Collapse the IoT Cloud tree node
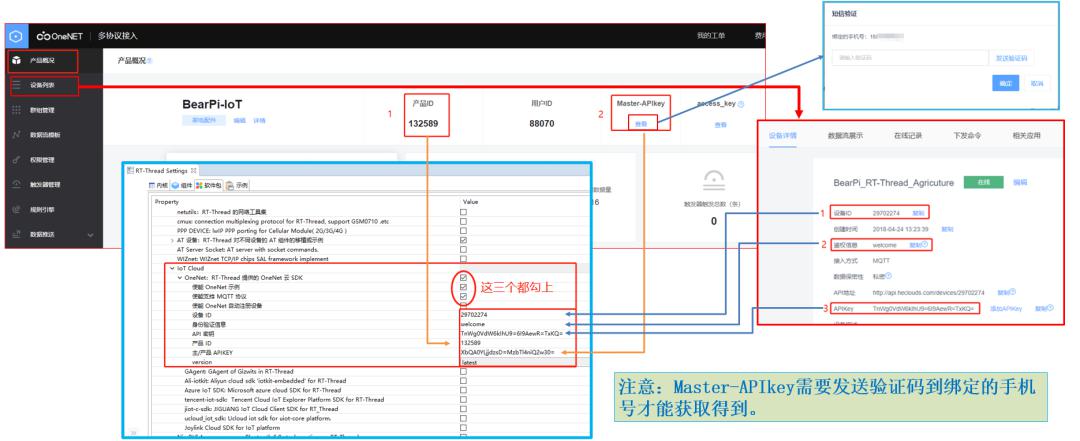Screen dimensions: 1080x441 click(x=172, y=268)
